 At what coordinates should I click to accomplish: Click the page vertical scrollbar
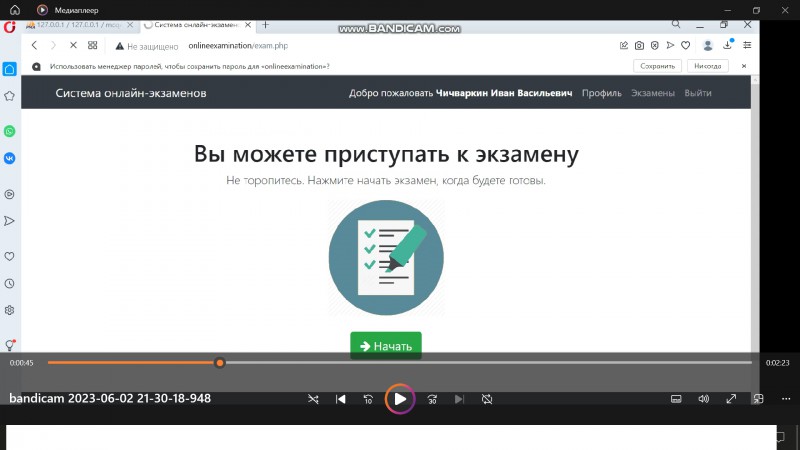pyautogui.click(x=755, y=214)
